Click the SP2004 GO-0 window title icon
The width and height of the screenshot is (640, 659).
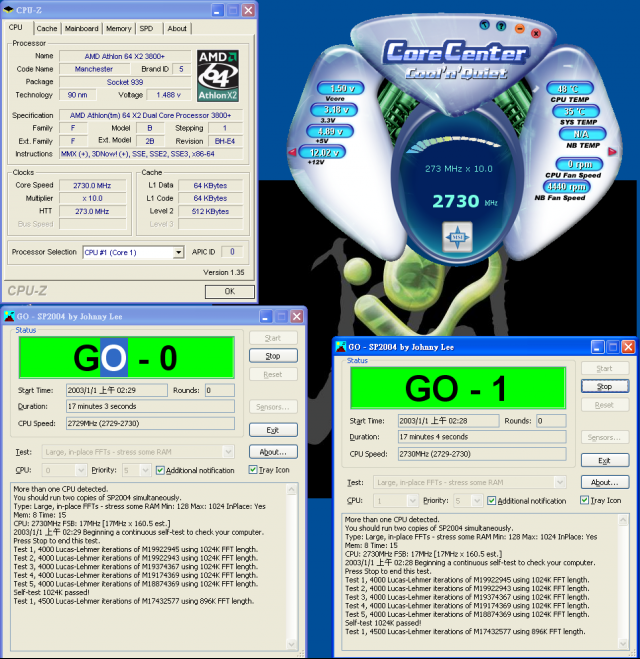click(x=9, y=316)
